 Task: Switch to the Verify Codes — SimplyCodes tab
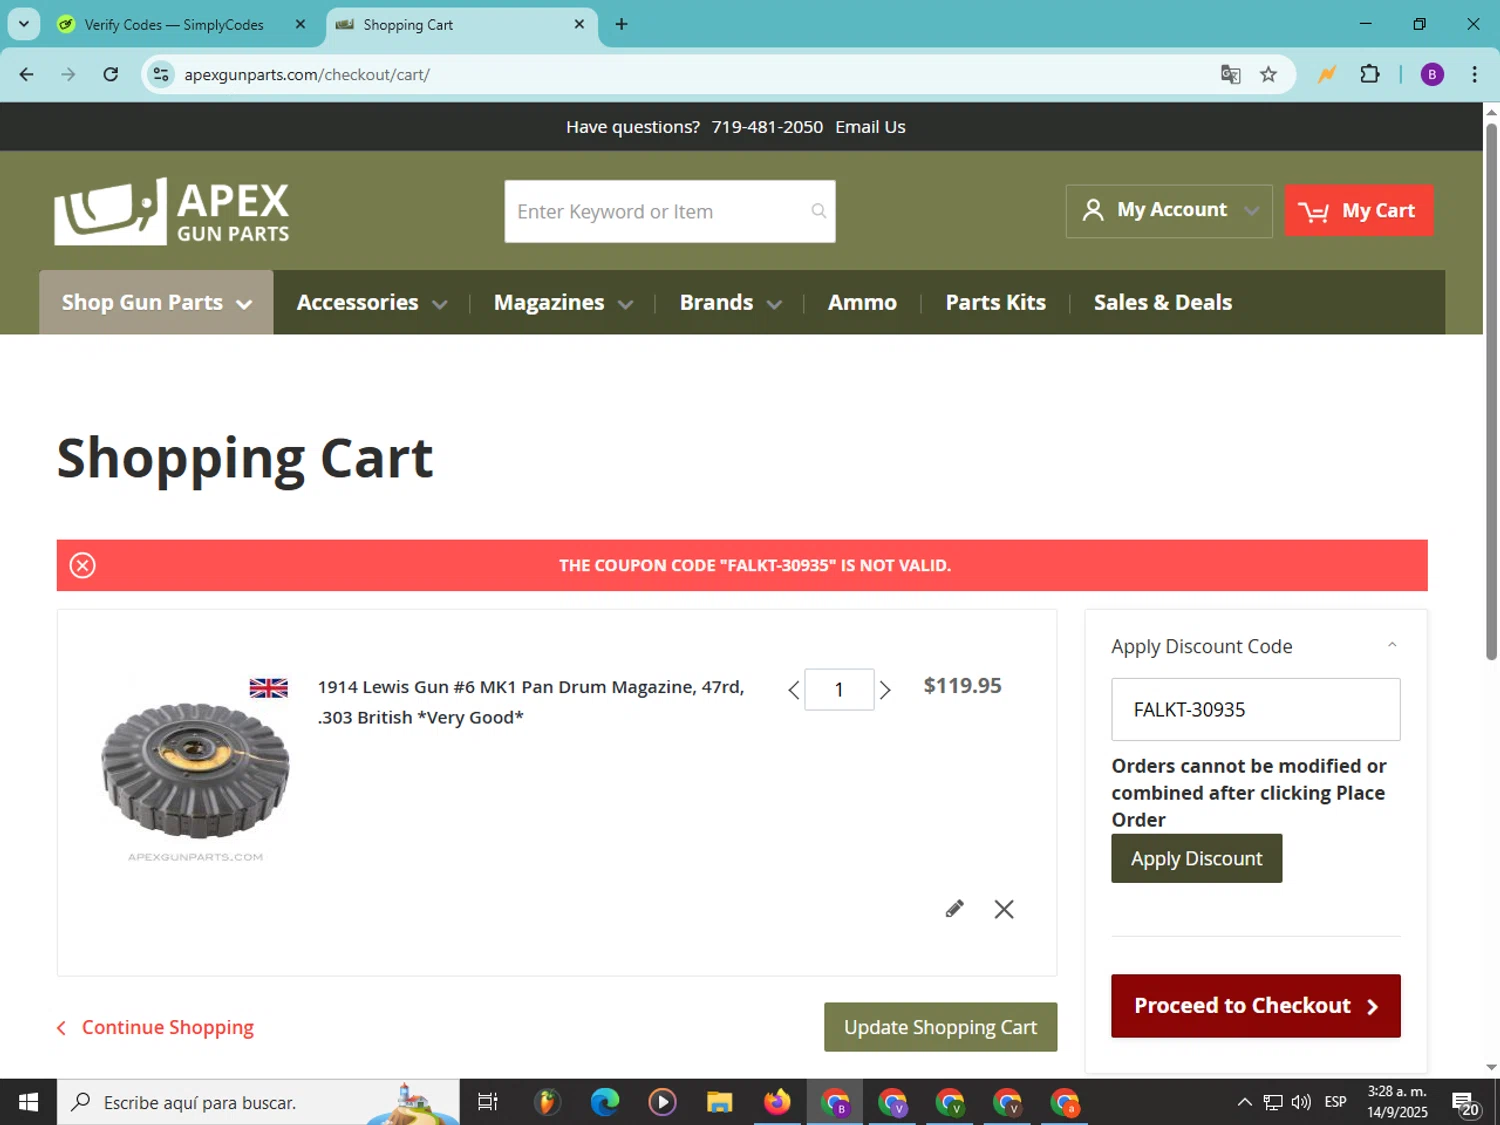173,25
